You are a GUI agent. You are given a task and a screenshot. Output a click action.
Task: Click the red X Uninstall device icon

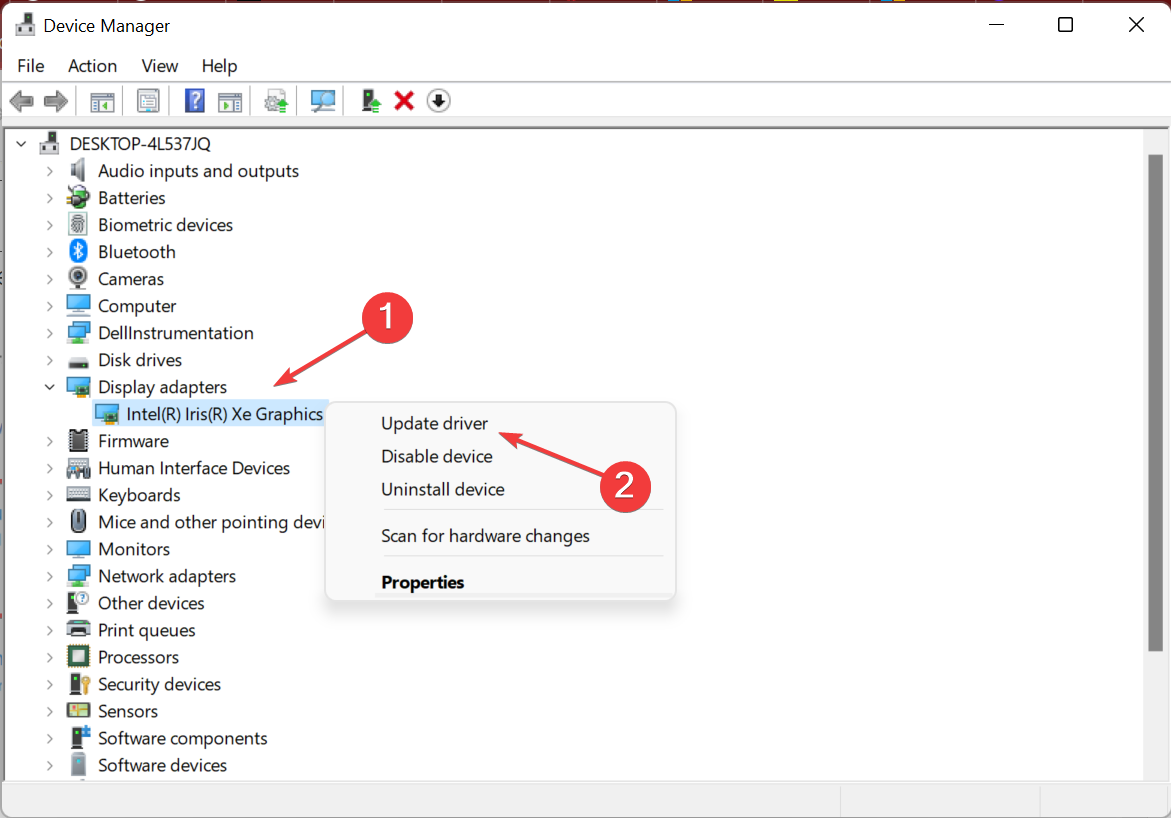click(x=404, y=101)
